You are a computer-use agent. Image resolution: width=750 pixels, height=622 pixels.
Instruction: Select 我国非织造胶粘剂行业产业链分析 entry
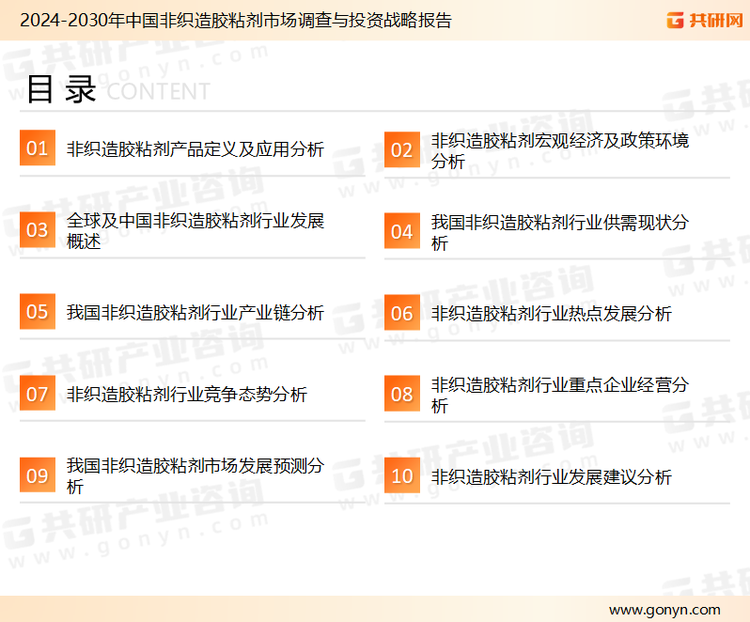[x=195, y=312]
